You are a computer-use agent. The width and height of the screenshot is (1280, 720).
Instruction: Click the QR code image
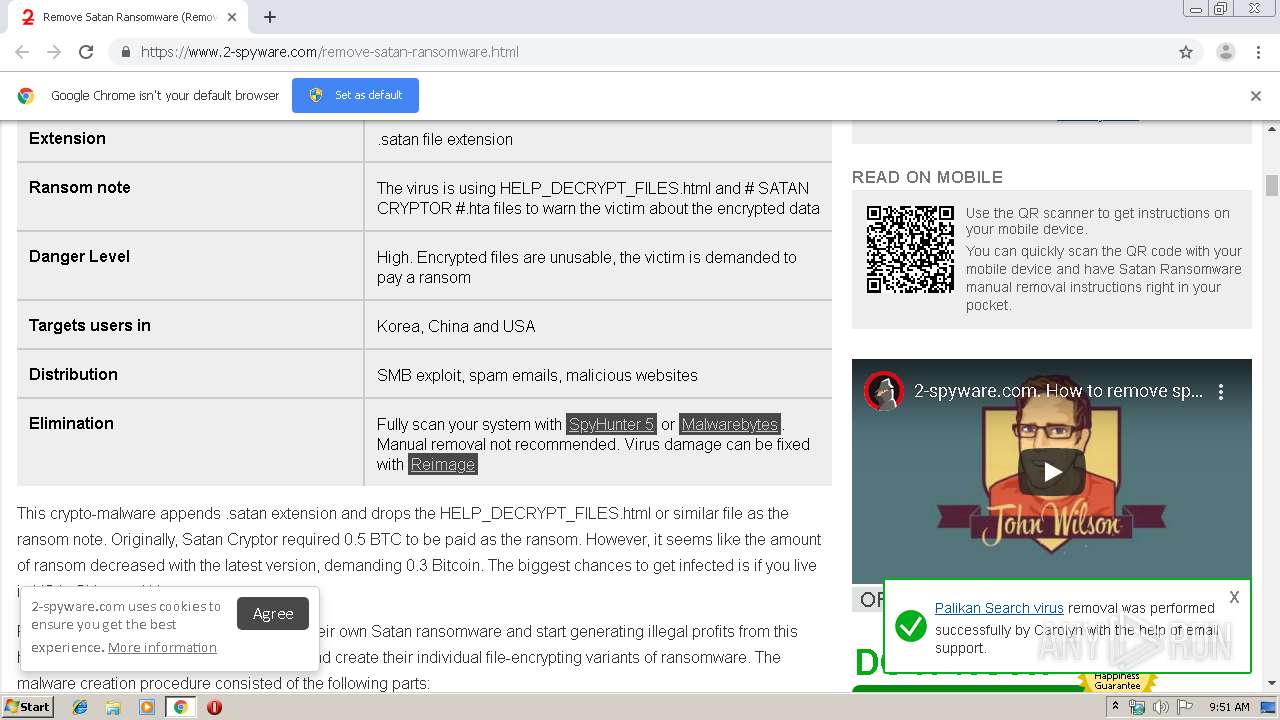(910, 249)
